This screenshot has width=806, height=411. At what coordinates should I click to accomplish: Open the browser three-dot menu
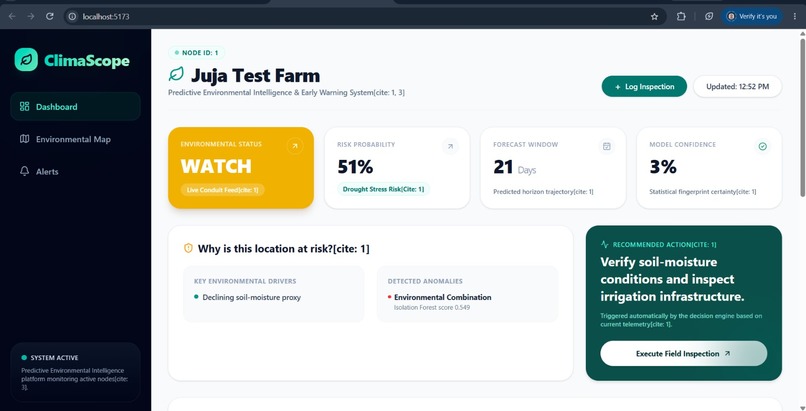point(795,16)
